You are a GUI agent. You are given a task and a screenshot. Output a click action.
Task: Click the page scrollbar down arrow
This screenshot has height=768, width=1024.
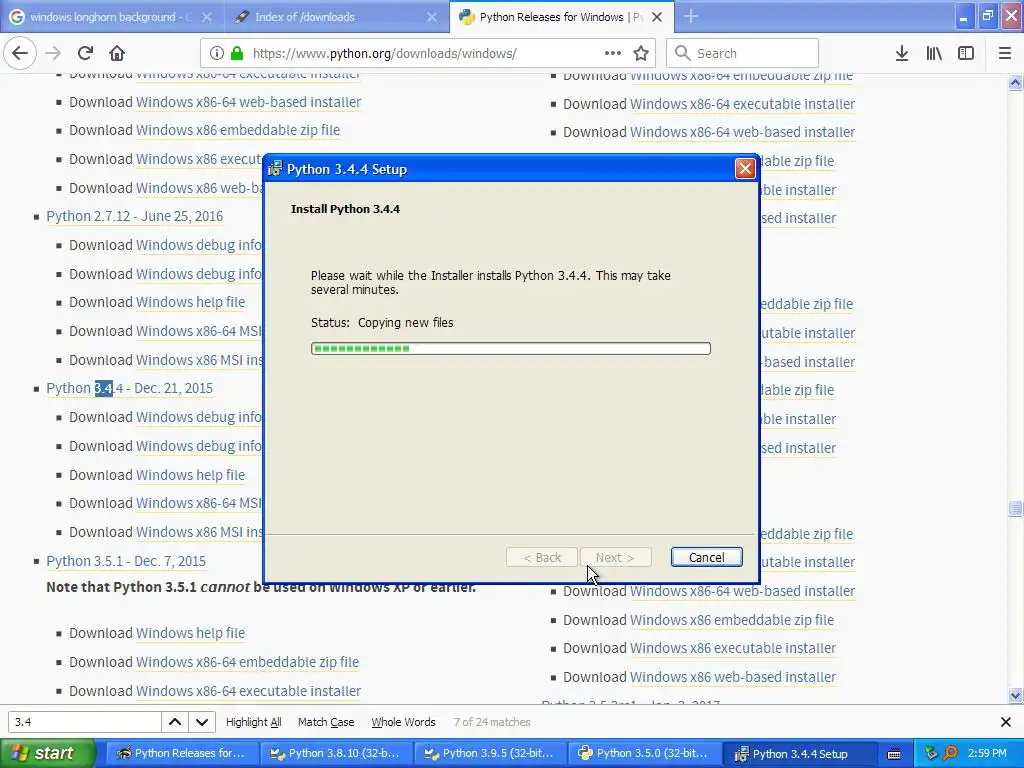pyautogui.click(x=1015, y=695)
